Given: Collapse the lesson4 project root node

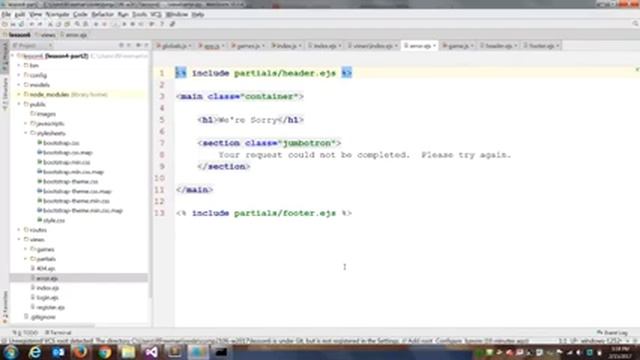Looking at the screenshot, I should pos(13,56).
